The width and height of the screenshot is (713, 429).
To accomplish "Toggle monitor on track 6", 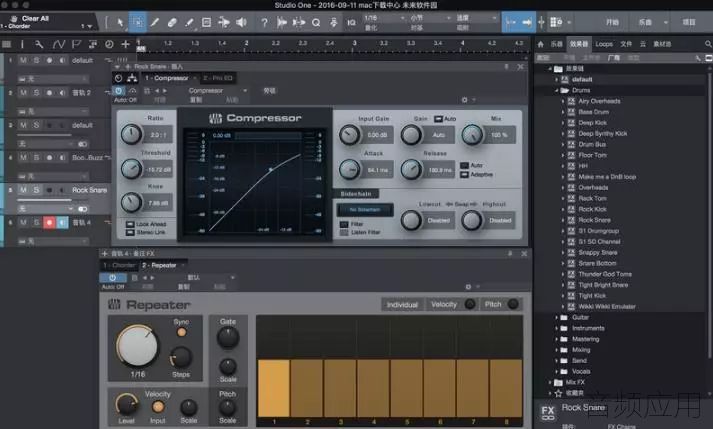I will 62,222.
